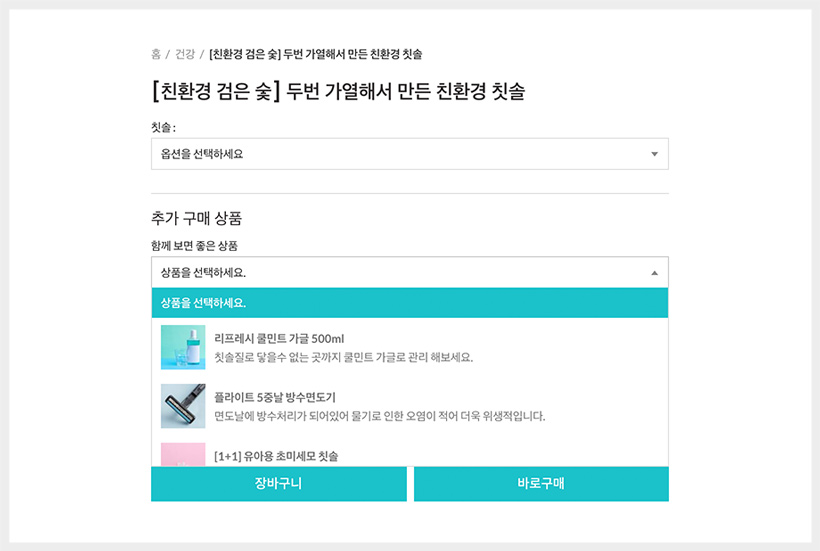Click the 추가 구매 상품 section heading
The image size is (820, 551).
click(x=196, y=218)
